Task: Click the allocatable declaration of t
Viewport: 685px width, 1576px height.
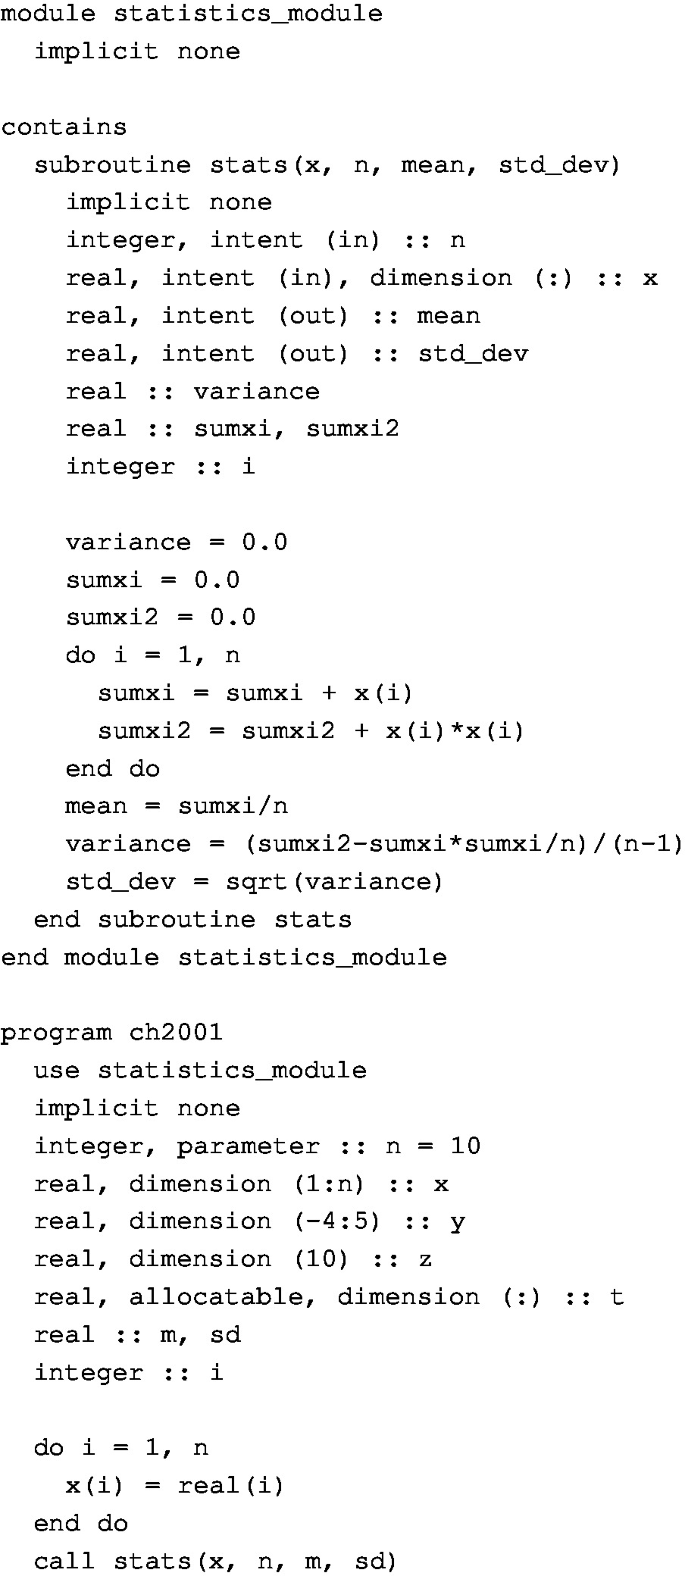Action: pos(328,1297)
